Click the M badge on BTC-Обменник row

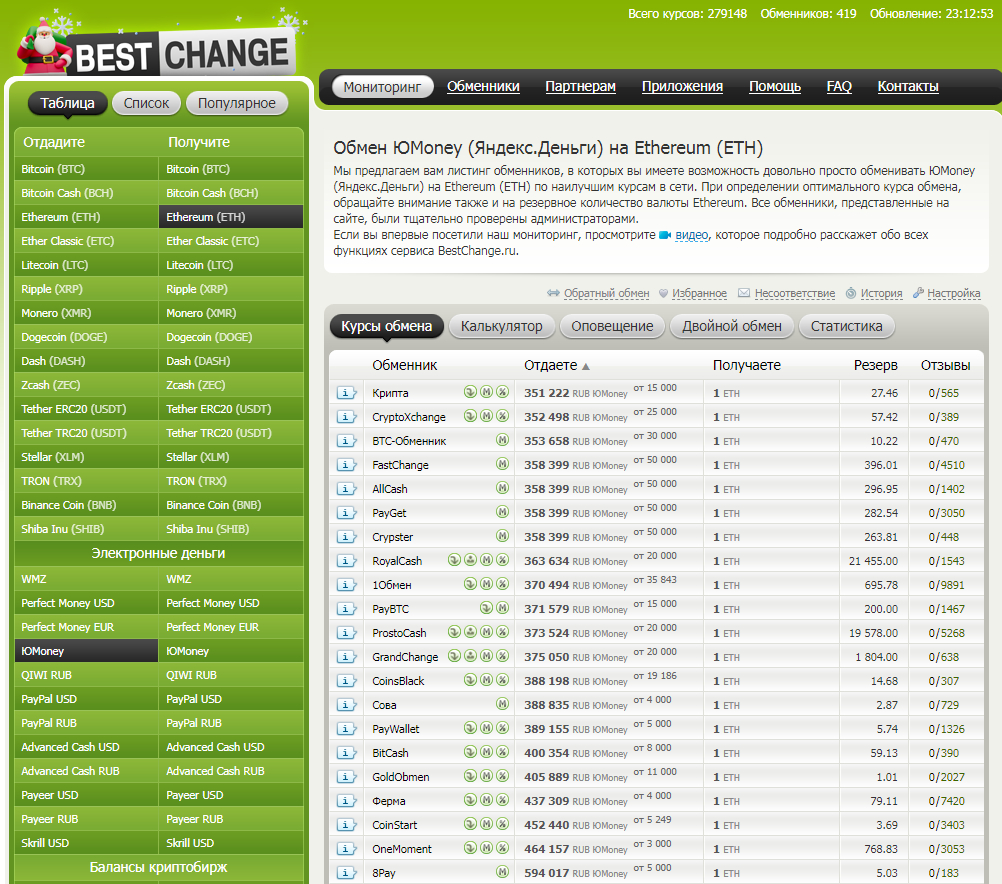click(x=503, y=440)
